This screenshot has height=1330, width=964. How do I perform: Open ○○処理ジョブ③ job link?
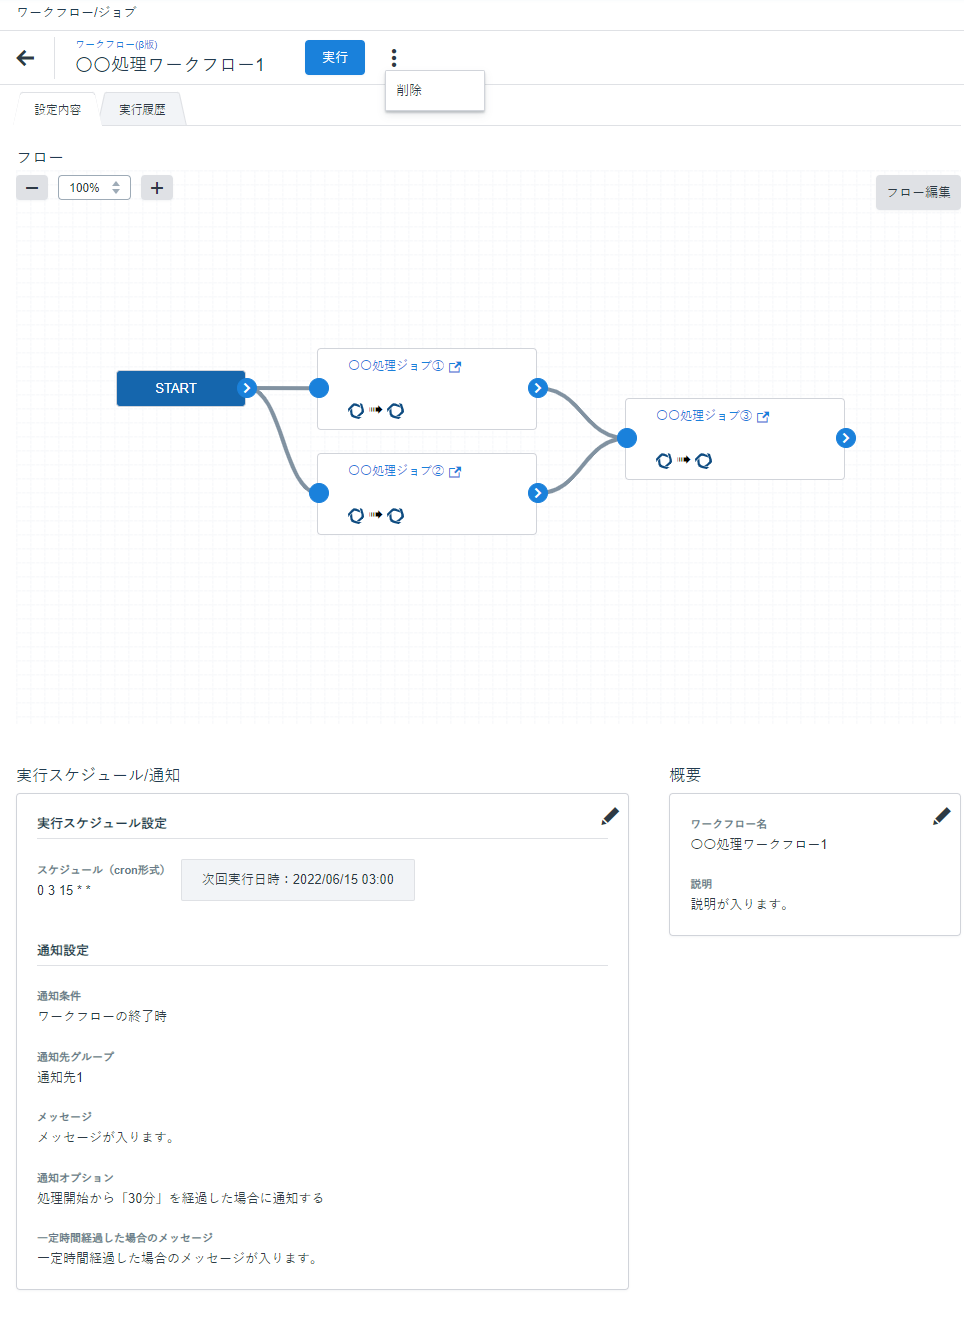(x=704, y=416)
